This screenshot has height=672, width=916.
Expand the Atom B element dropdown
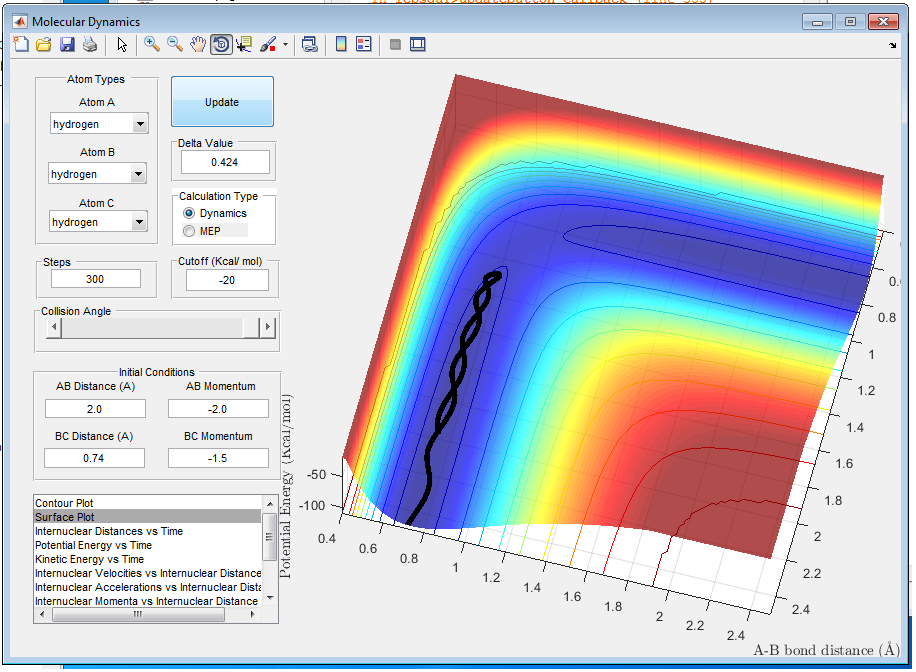138,174
